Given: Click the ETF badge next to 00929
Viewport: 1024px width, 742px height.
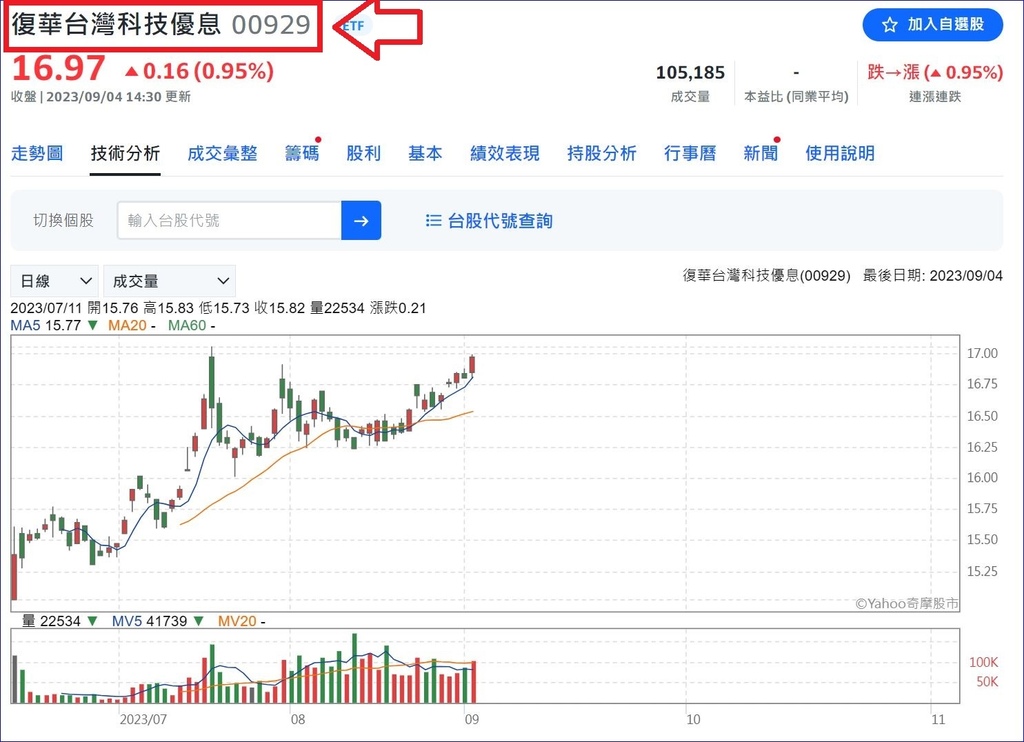Looking at the screenshot, I should point(354,25).
